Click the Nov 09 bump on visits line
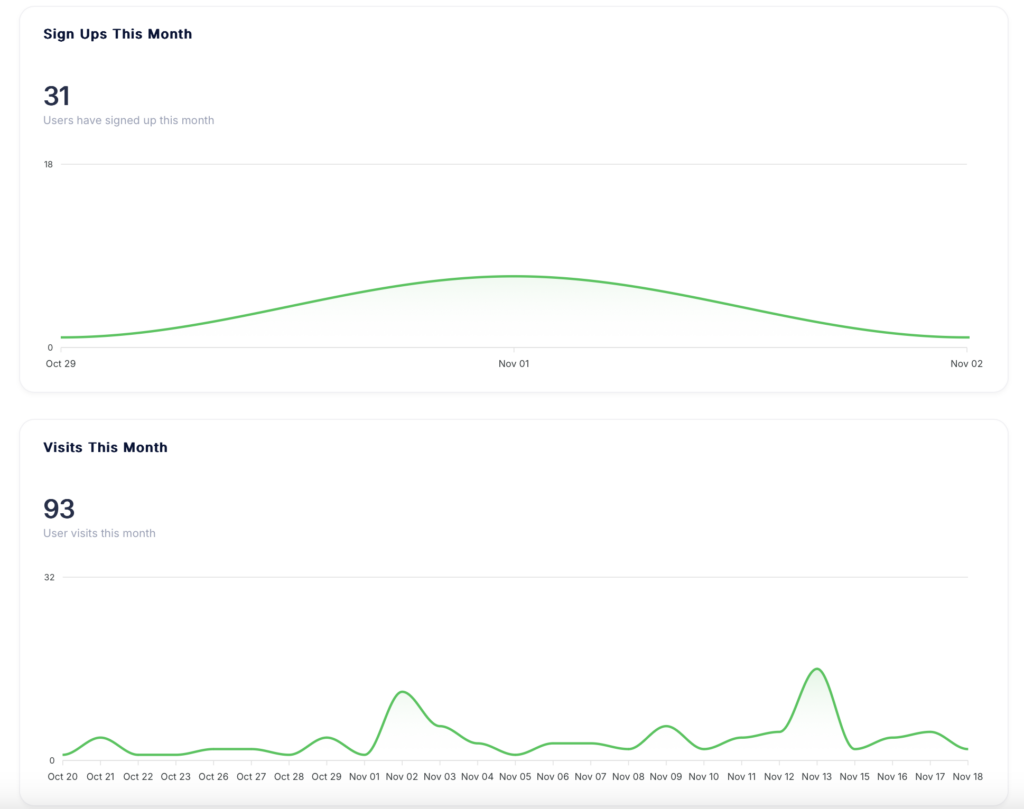The image size is (1024, 809). [666, 726]
